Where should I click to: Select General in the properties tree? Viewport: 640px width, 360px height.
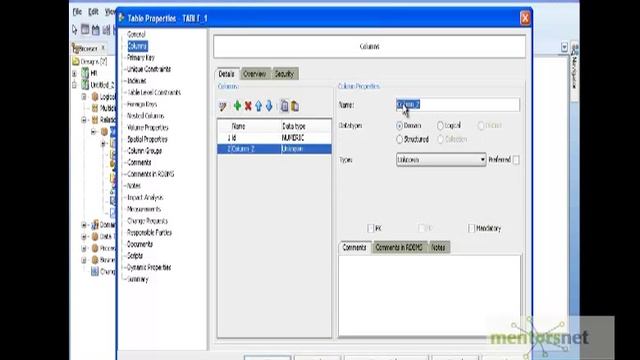coord(136,34)
